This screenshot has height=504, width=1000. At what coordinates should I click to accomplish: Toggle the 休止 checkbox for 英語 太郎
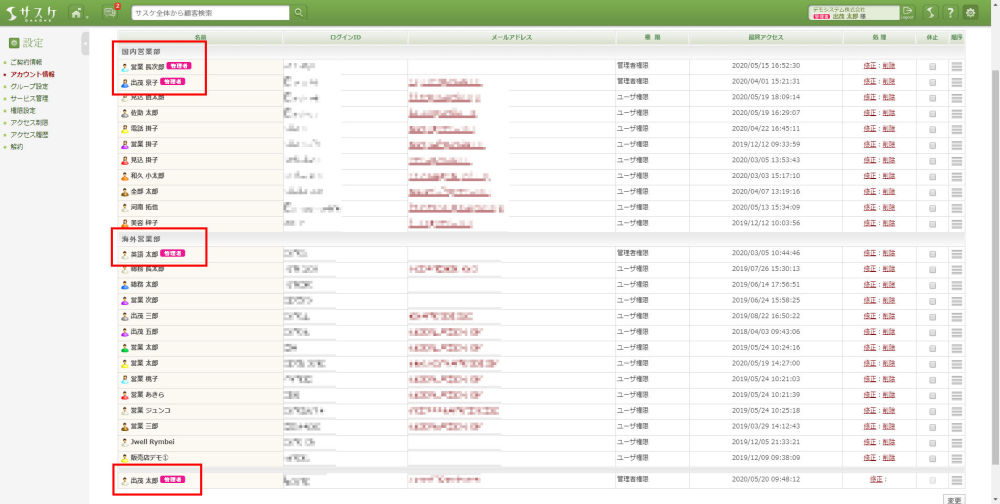pos(933,254)
